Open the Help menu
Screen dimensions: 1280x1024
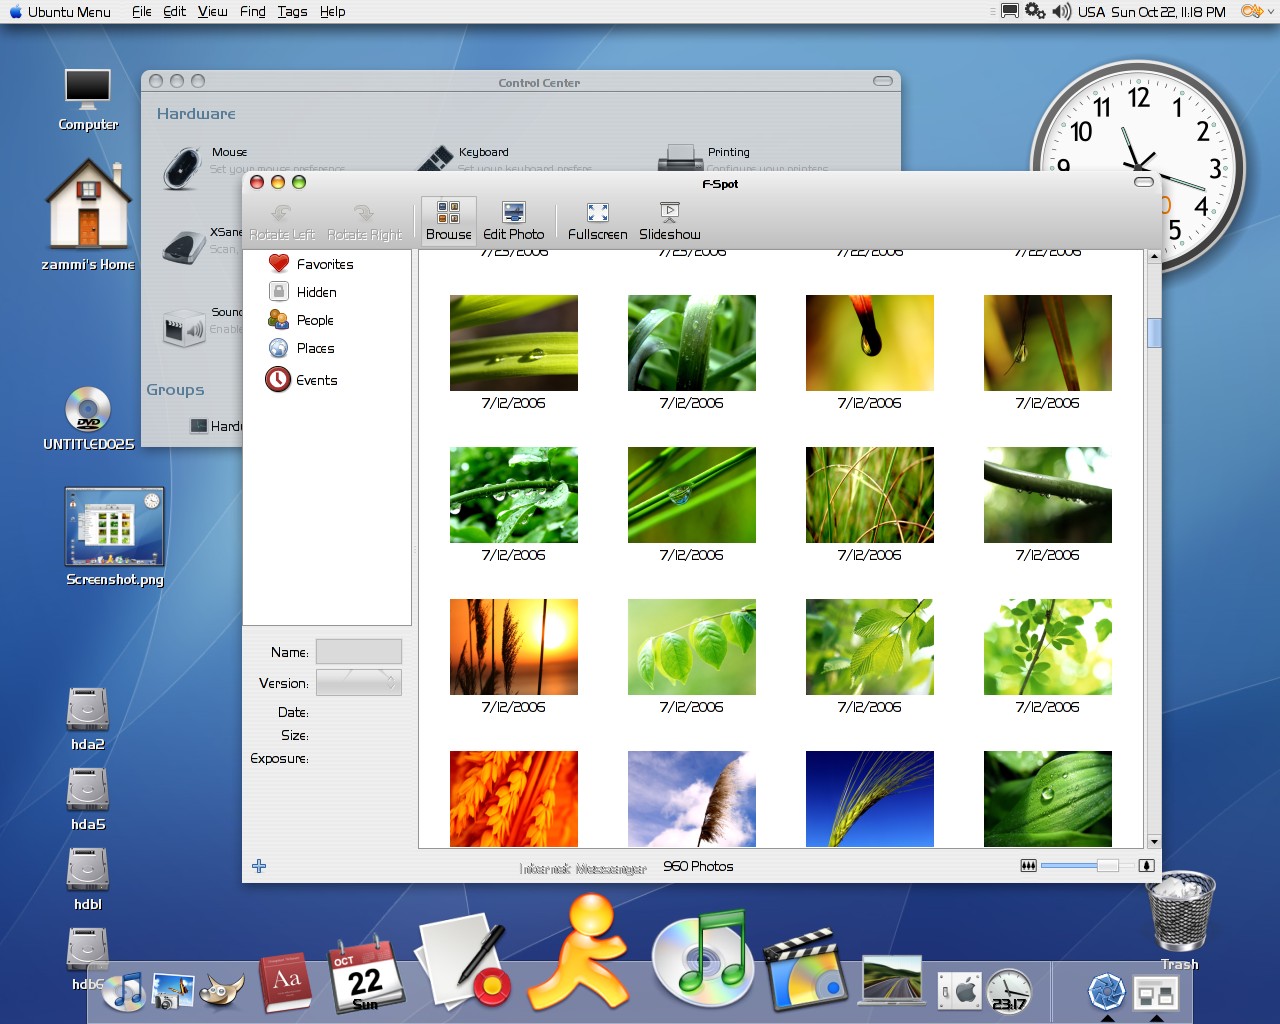pos(333,12)
